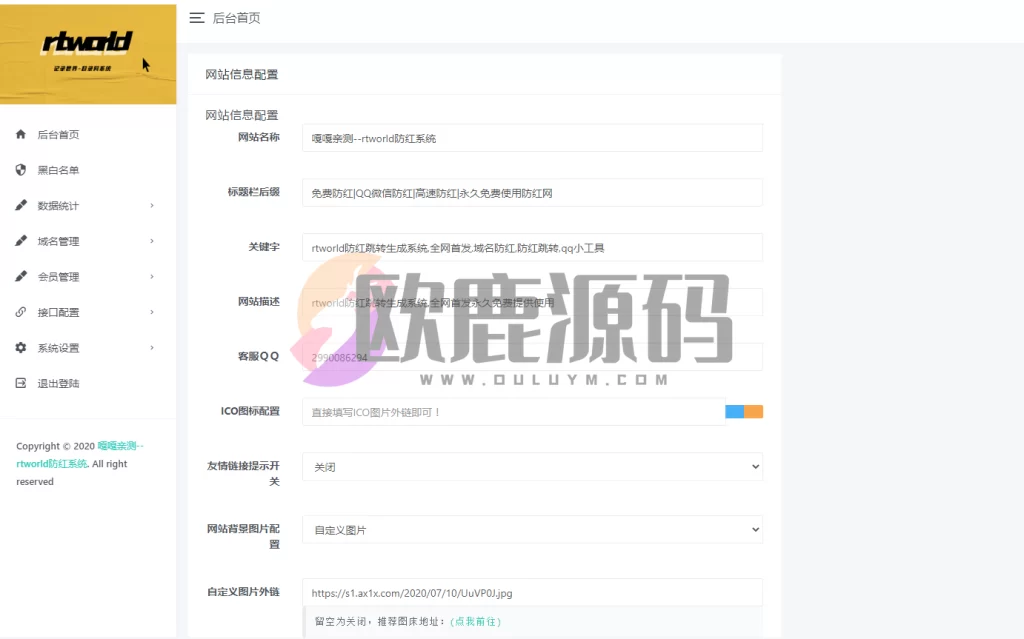Viewport: 1024px width, 639px height.
Task: Select the 后台首页 home icon
Action: point(19,134)
